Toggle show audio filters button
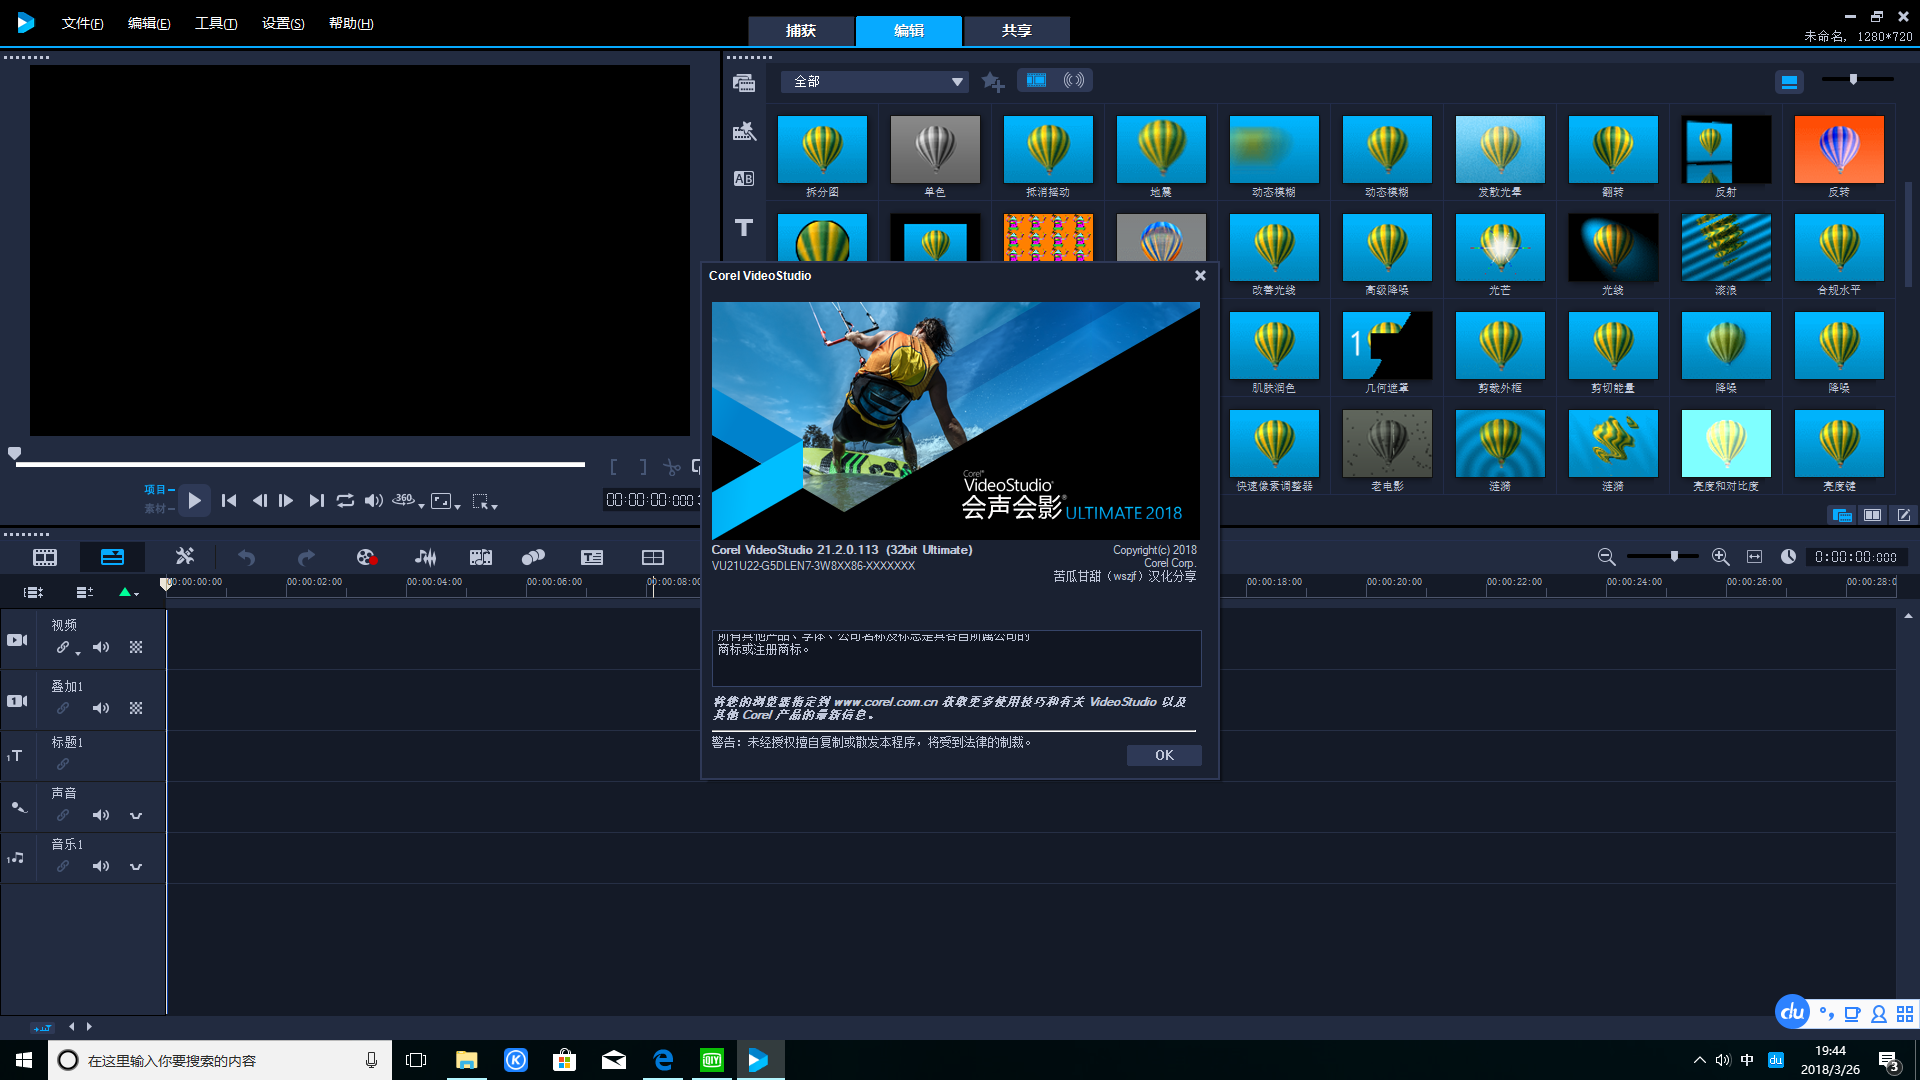Screen dimensions: 1920x1080 tap(1074, 80)
